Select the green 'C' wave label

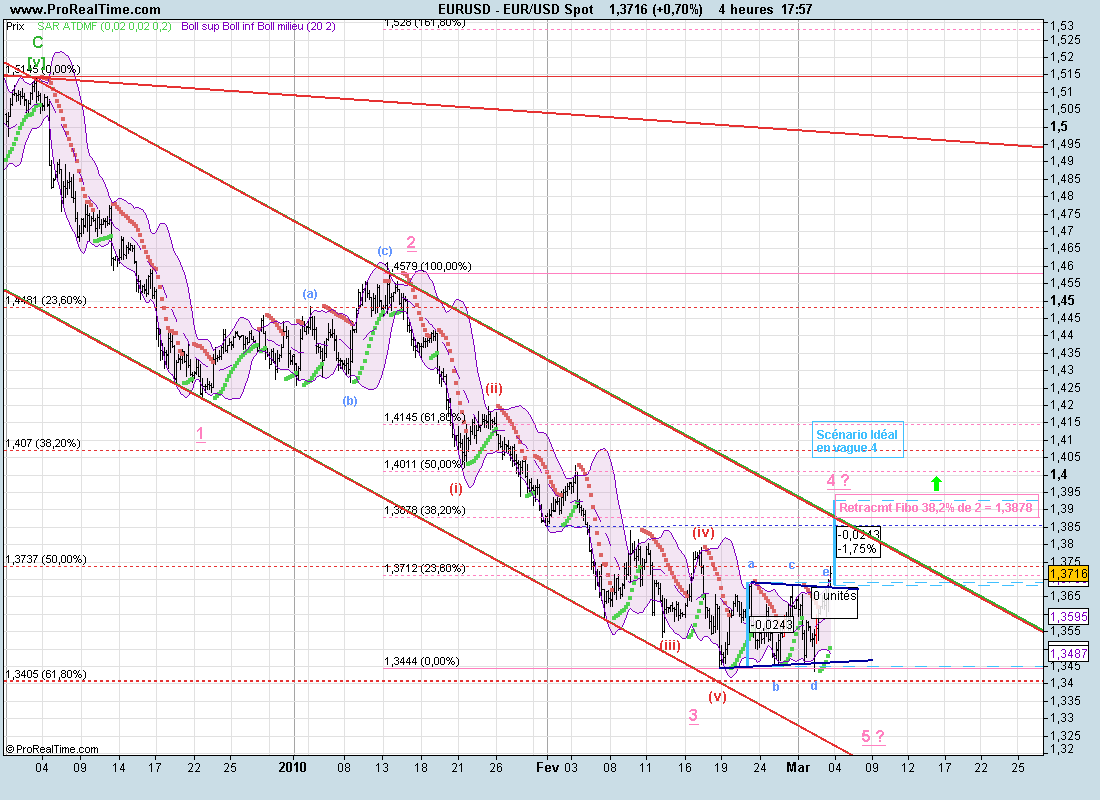[37, 43]
